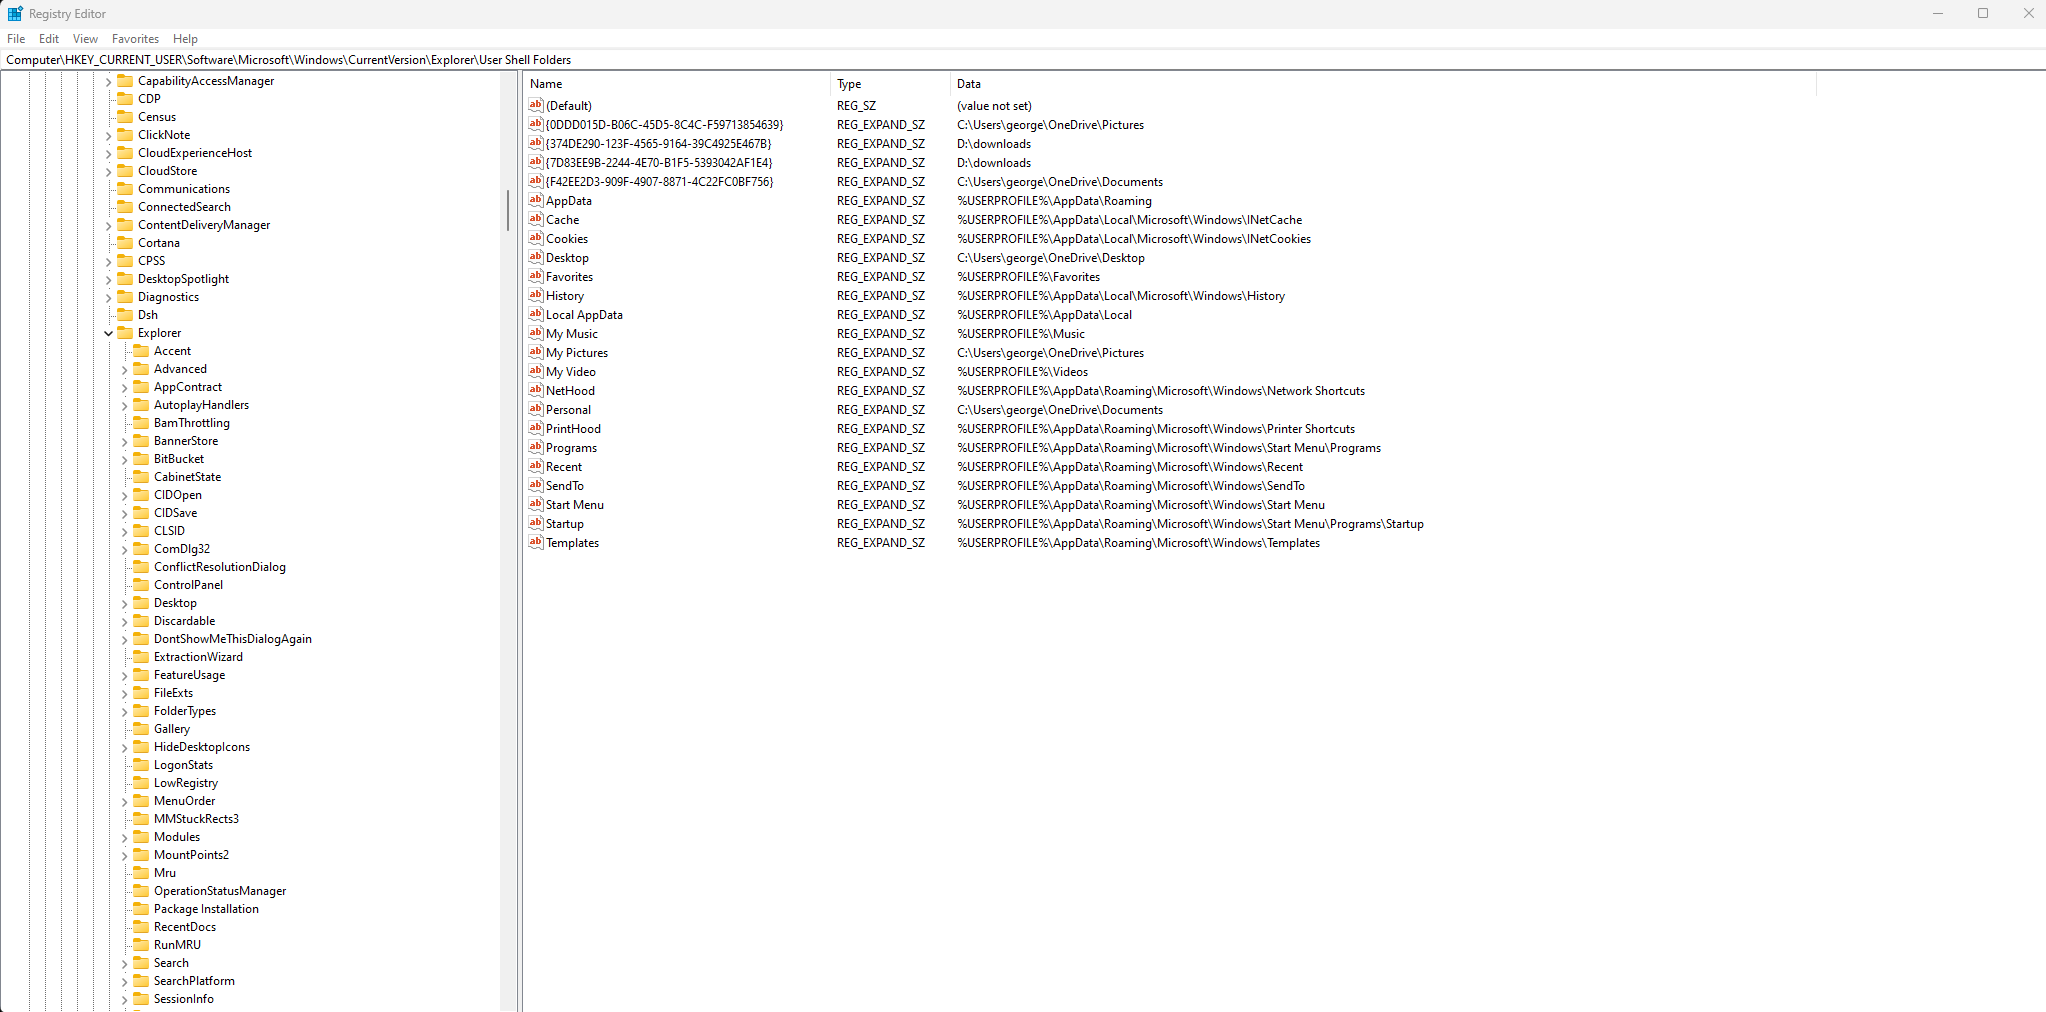Screen dimensions: 2046x1012
Task: Click the folder icon of the RunMRU key
Action: tap(141, 945)
